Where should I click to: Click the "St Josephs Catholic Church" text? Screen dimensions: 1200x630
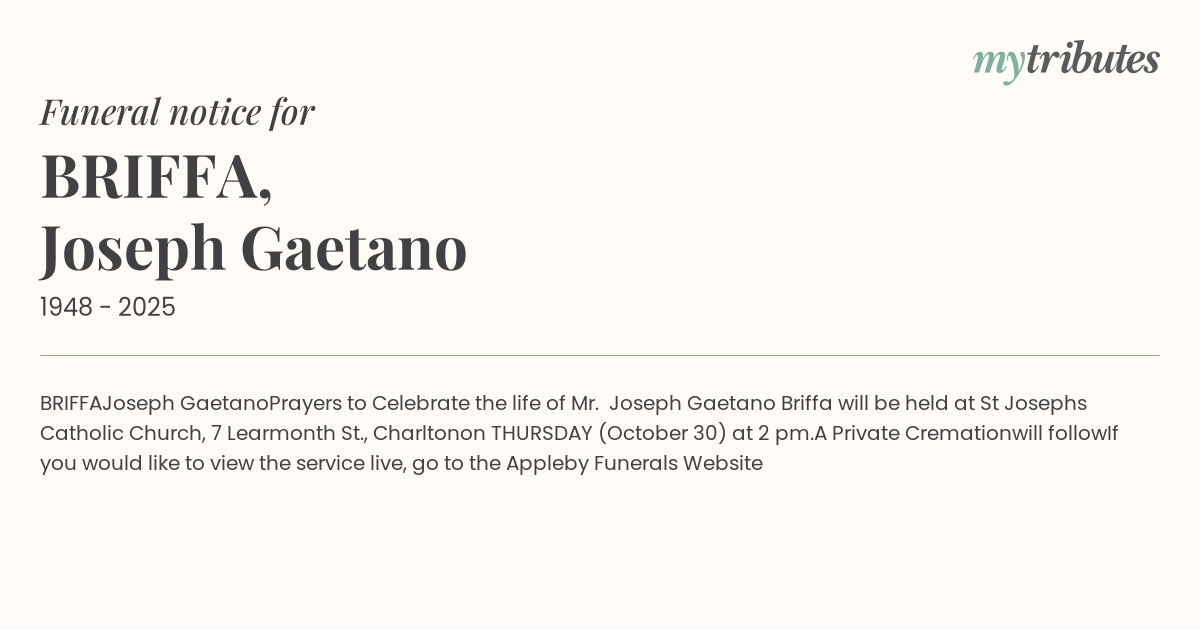pyautogui.click(x=1032, y=404)
